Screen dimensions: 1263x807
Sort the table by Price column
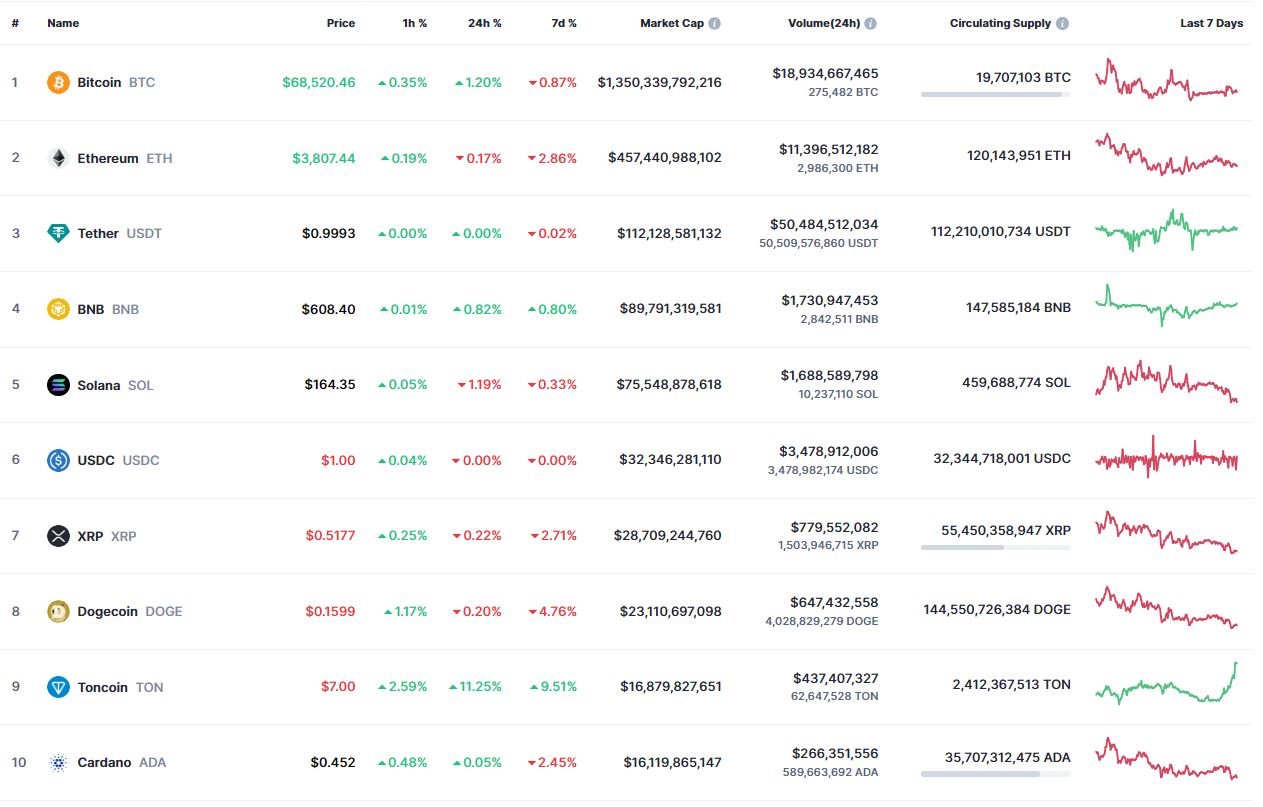tap(340, 23)
